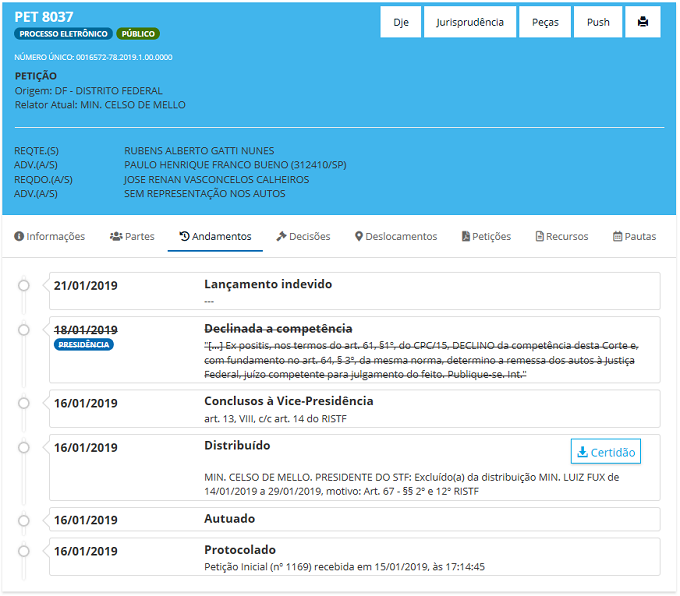
Task: Click the map pin icon beside Deslocamentos
Action: point(359,236)
